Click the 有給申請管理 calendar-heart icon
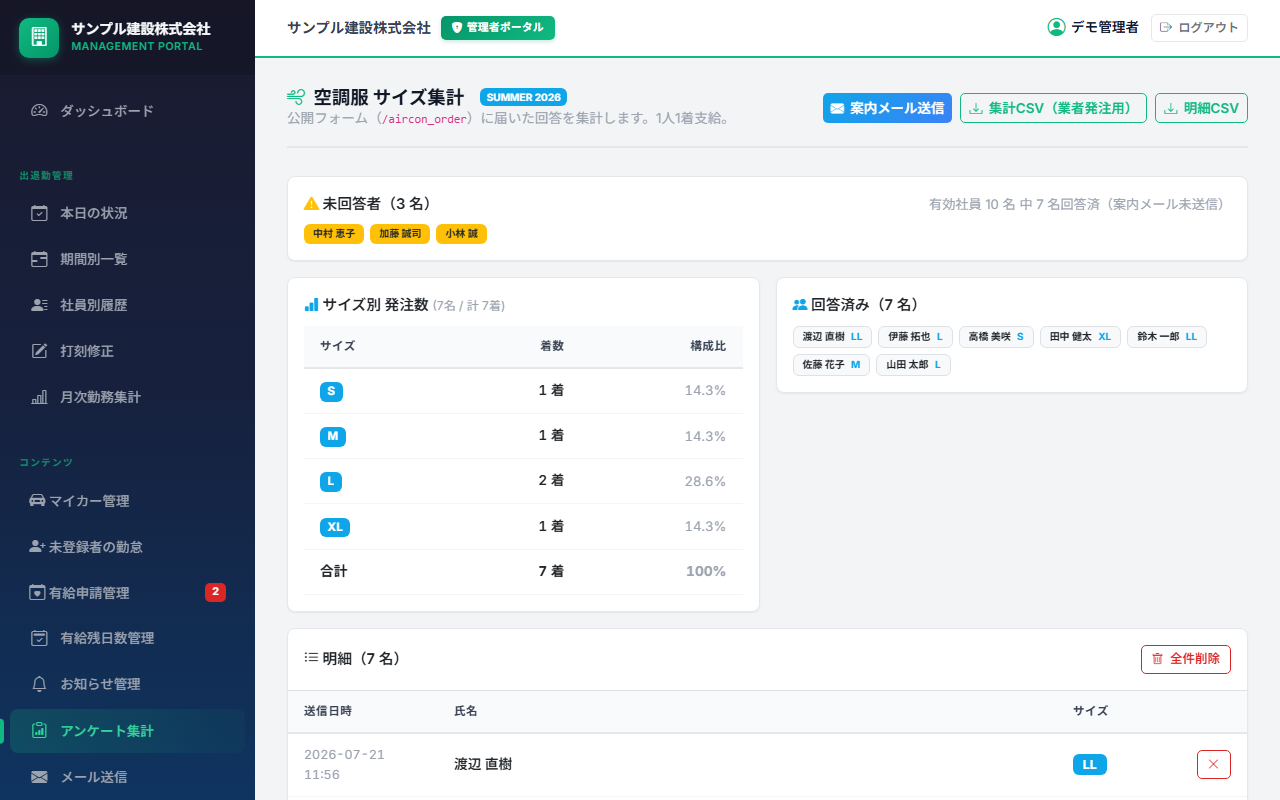This screenshot has height=800, width=1280. tap(37, 593)
